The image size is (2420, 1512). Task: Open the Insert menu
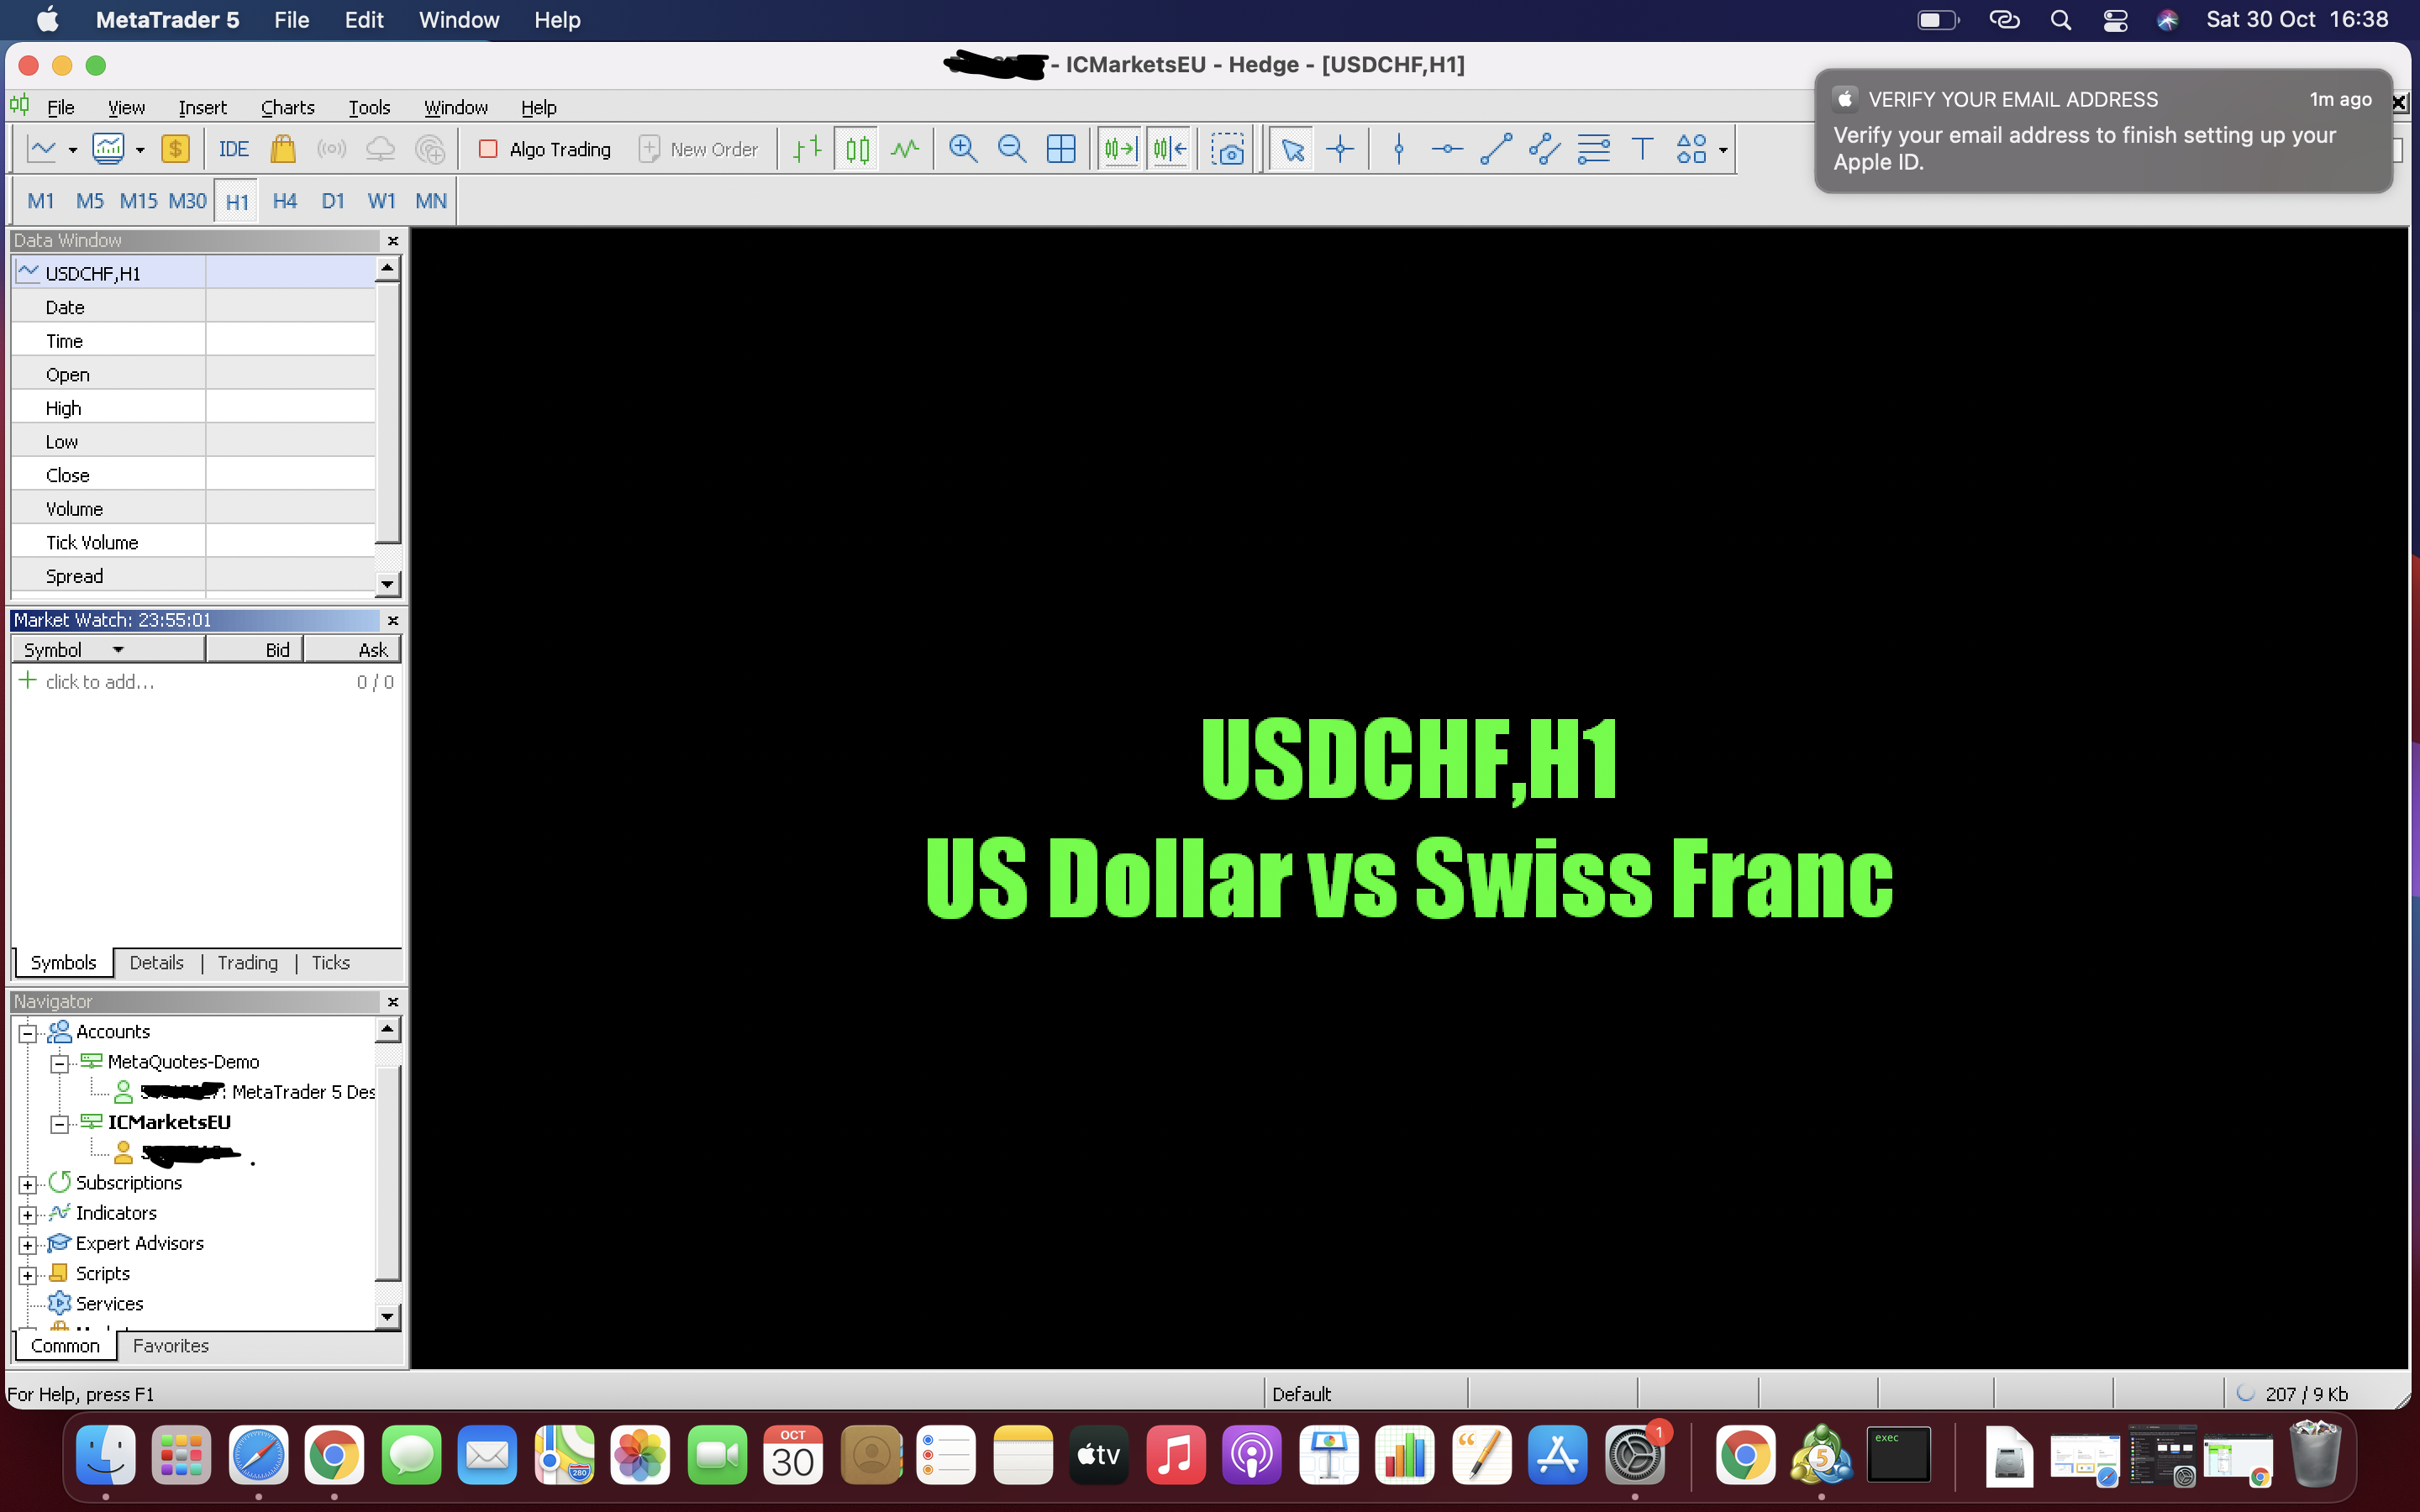tap(202, 107)
